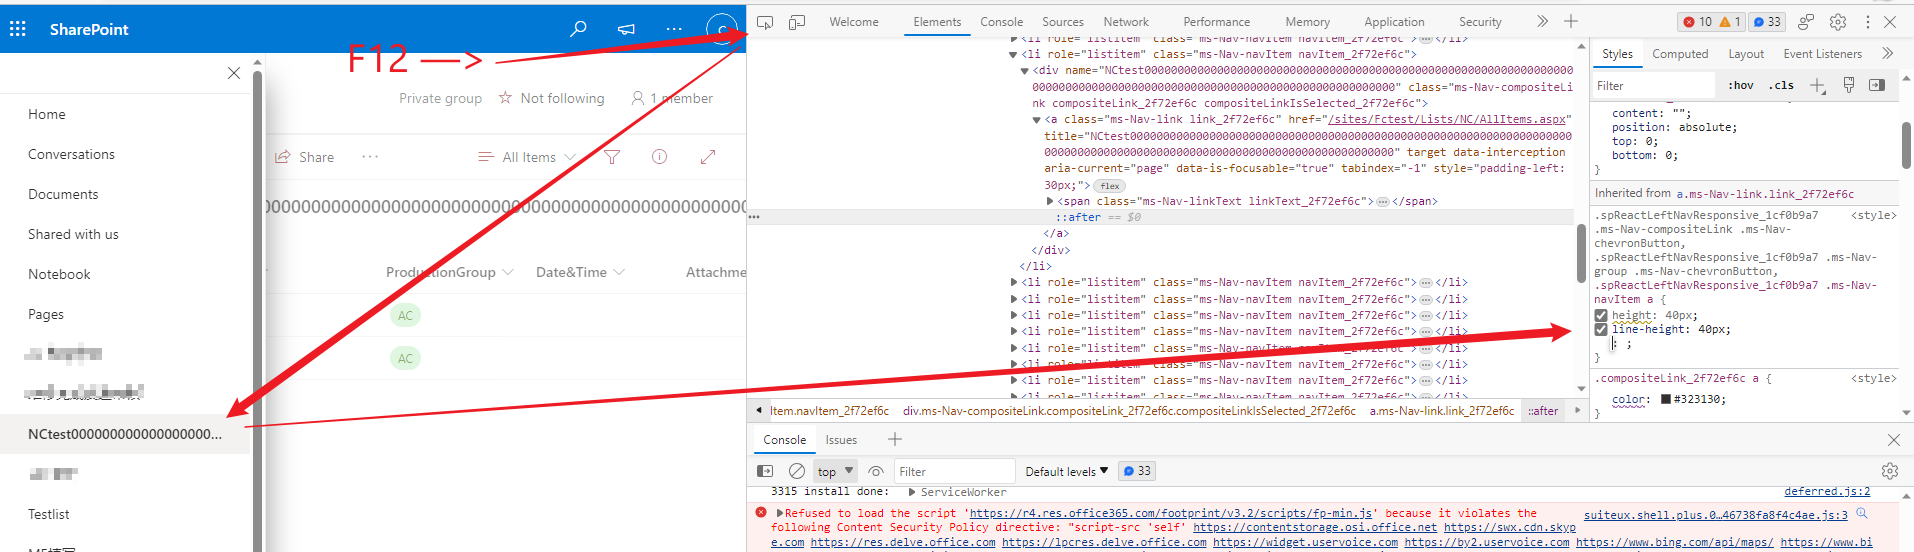The width and height of the screenshot is (1914, 552).
Task: Select the a.ms-Nav-link.link_2f72ef6c breadcrumb
Action: click(1442, 411)
